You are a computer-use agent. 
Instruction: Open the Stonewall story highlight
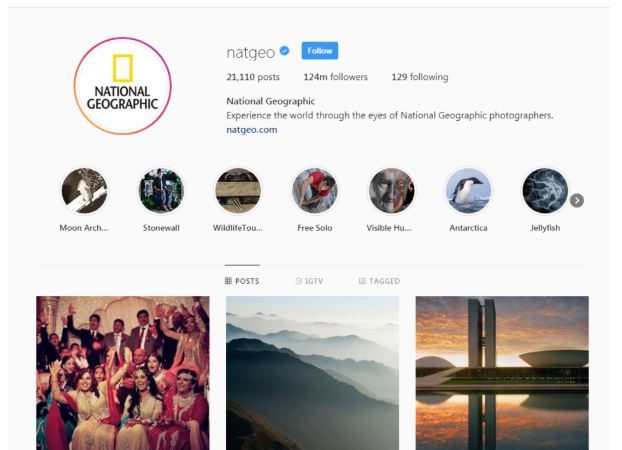[161, 191]
